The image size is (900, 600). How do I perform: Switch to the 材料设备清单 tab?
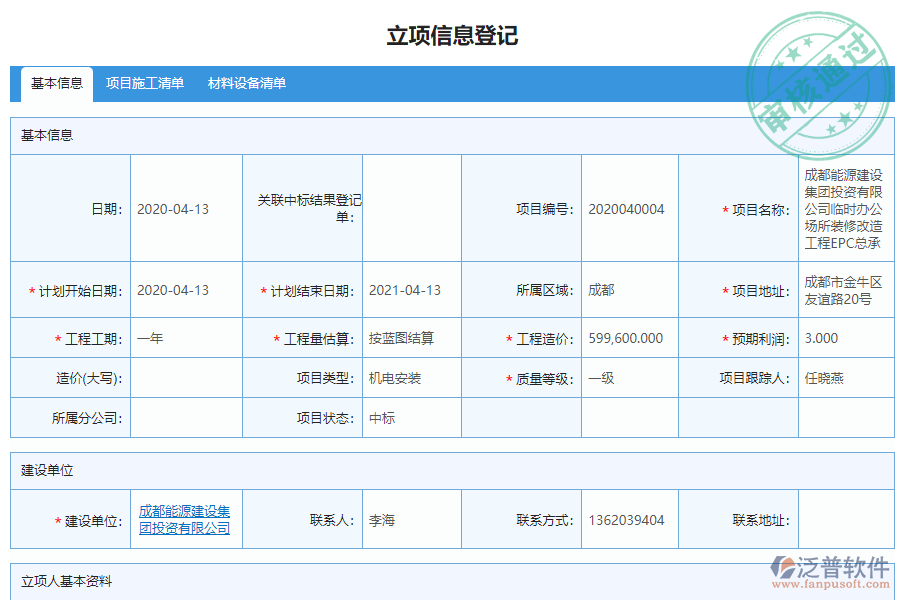(247, 84)
